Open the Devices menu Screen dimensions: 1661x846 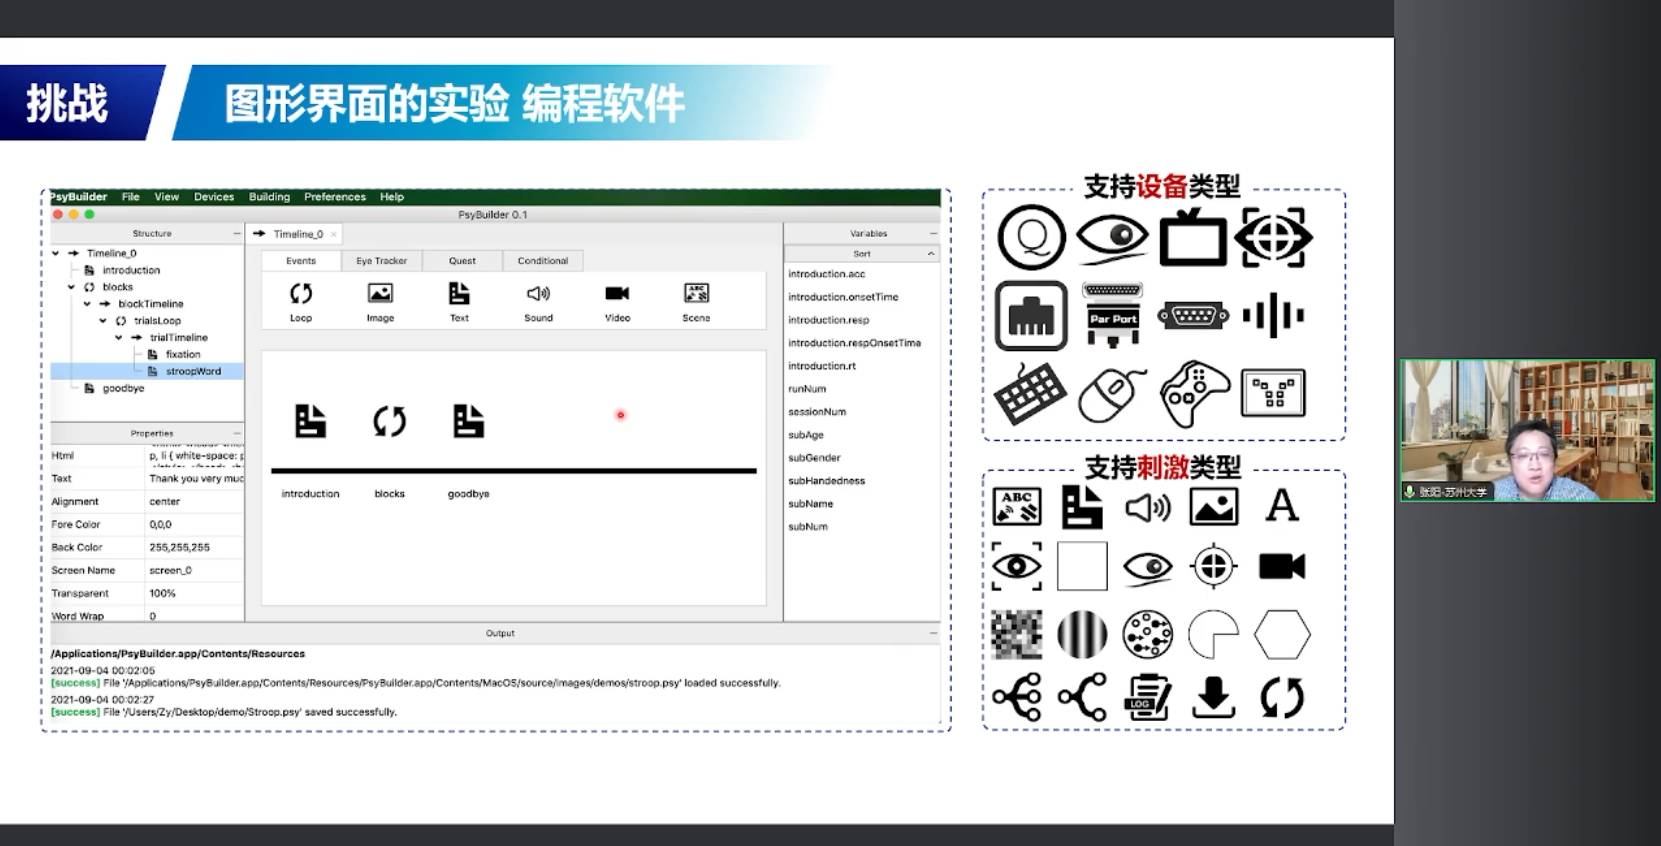[x=214, y=197]
